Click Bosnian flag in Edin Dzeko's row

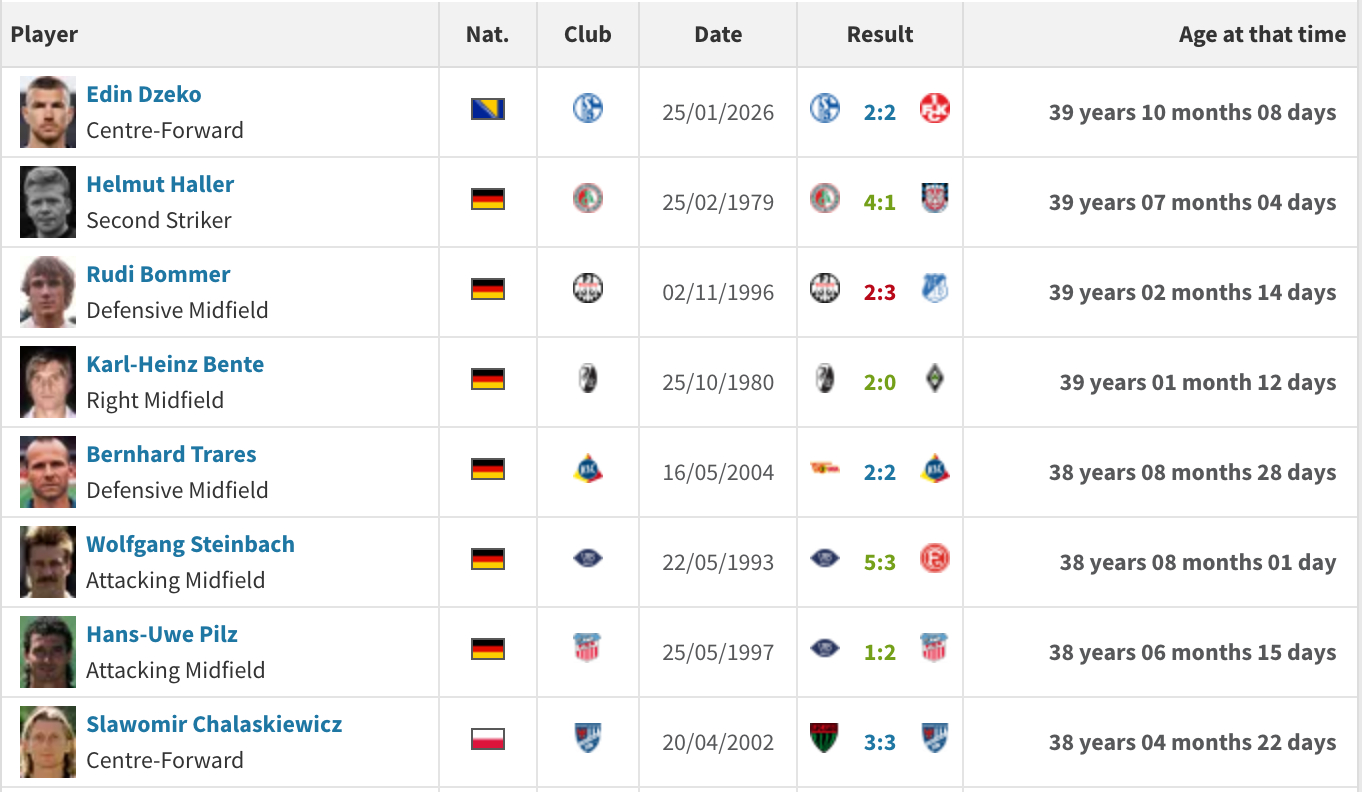[488, 109]
